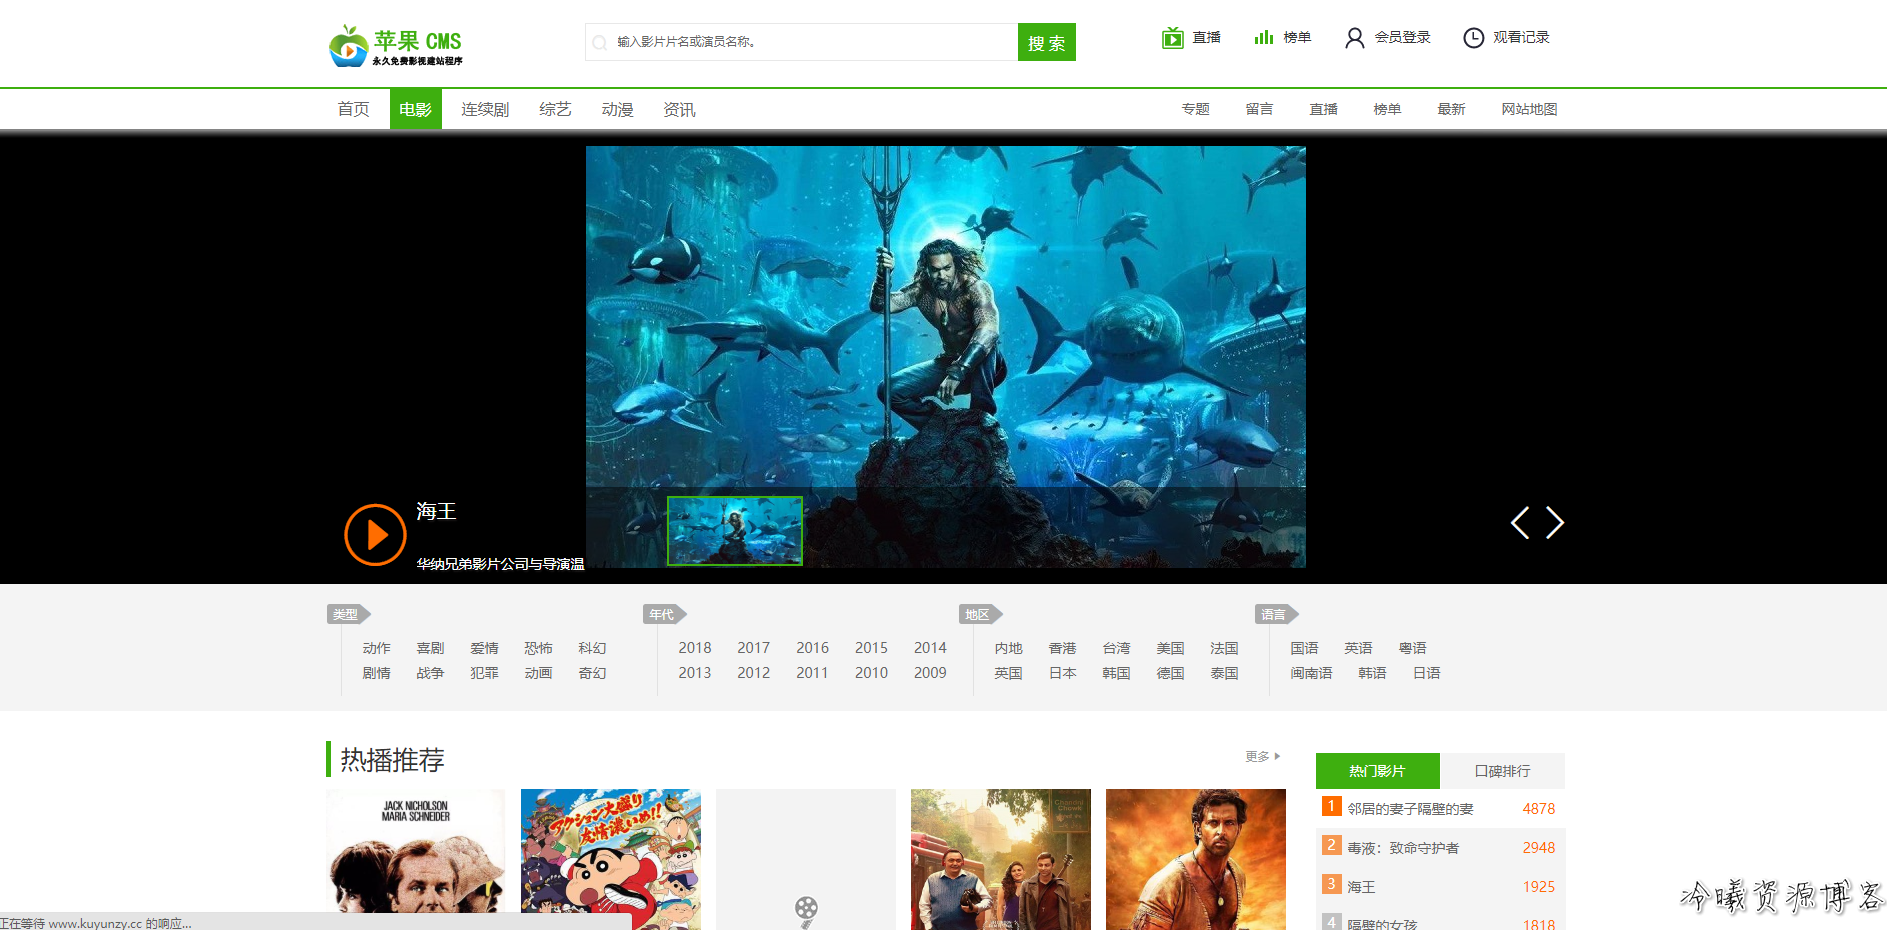The height and width of the screenshot is (930, 1887).
Task: Filter by language 国语
Action: click(1304, 648)
